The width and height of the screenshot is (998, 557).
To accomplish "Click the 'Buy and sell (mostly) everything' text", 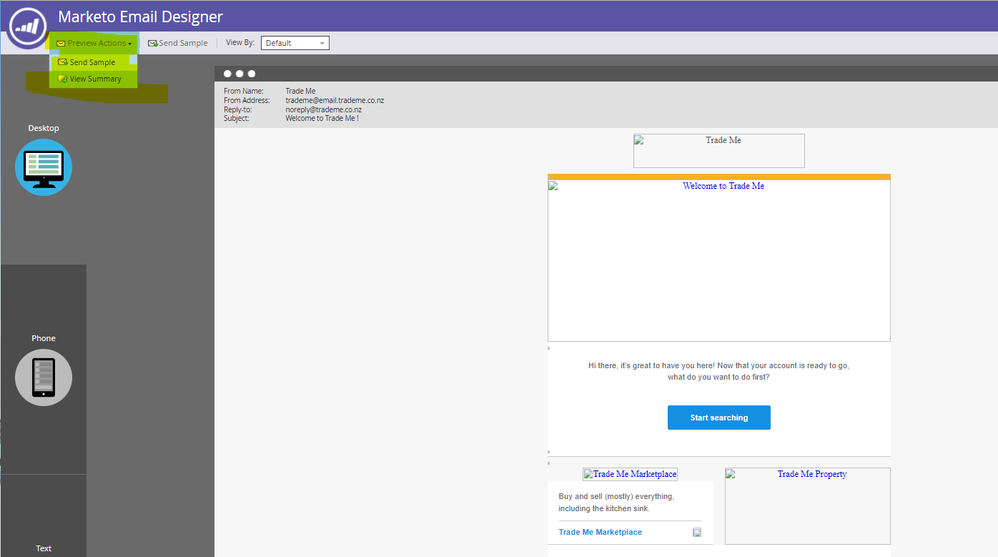I will (x=616, y=502).
